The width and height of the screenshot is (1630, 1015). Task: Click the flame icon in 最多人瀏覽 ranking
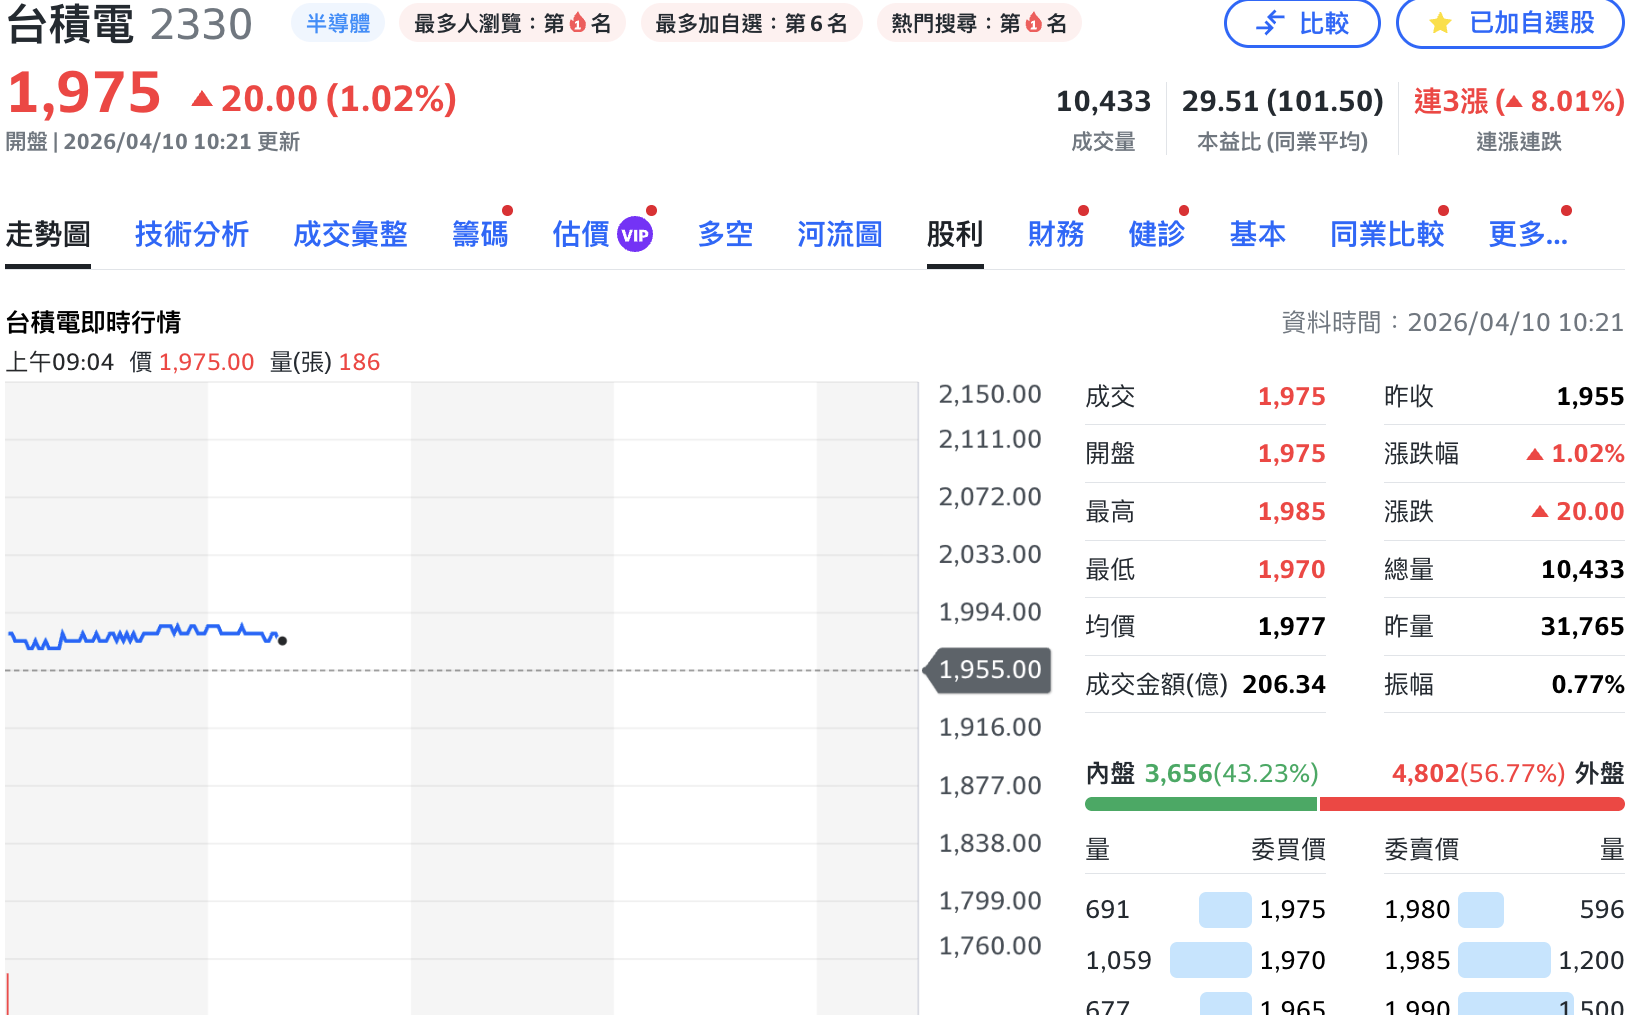[578, 23]
